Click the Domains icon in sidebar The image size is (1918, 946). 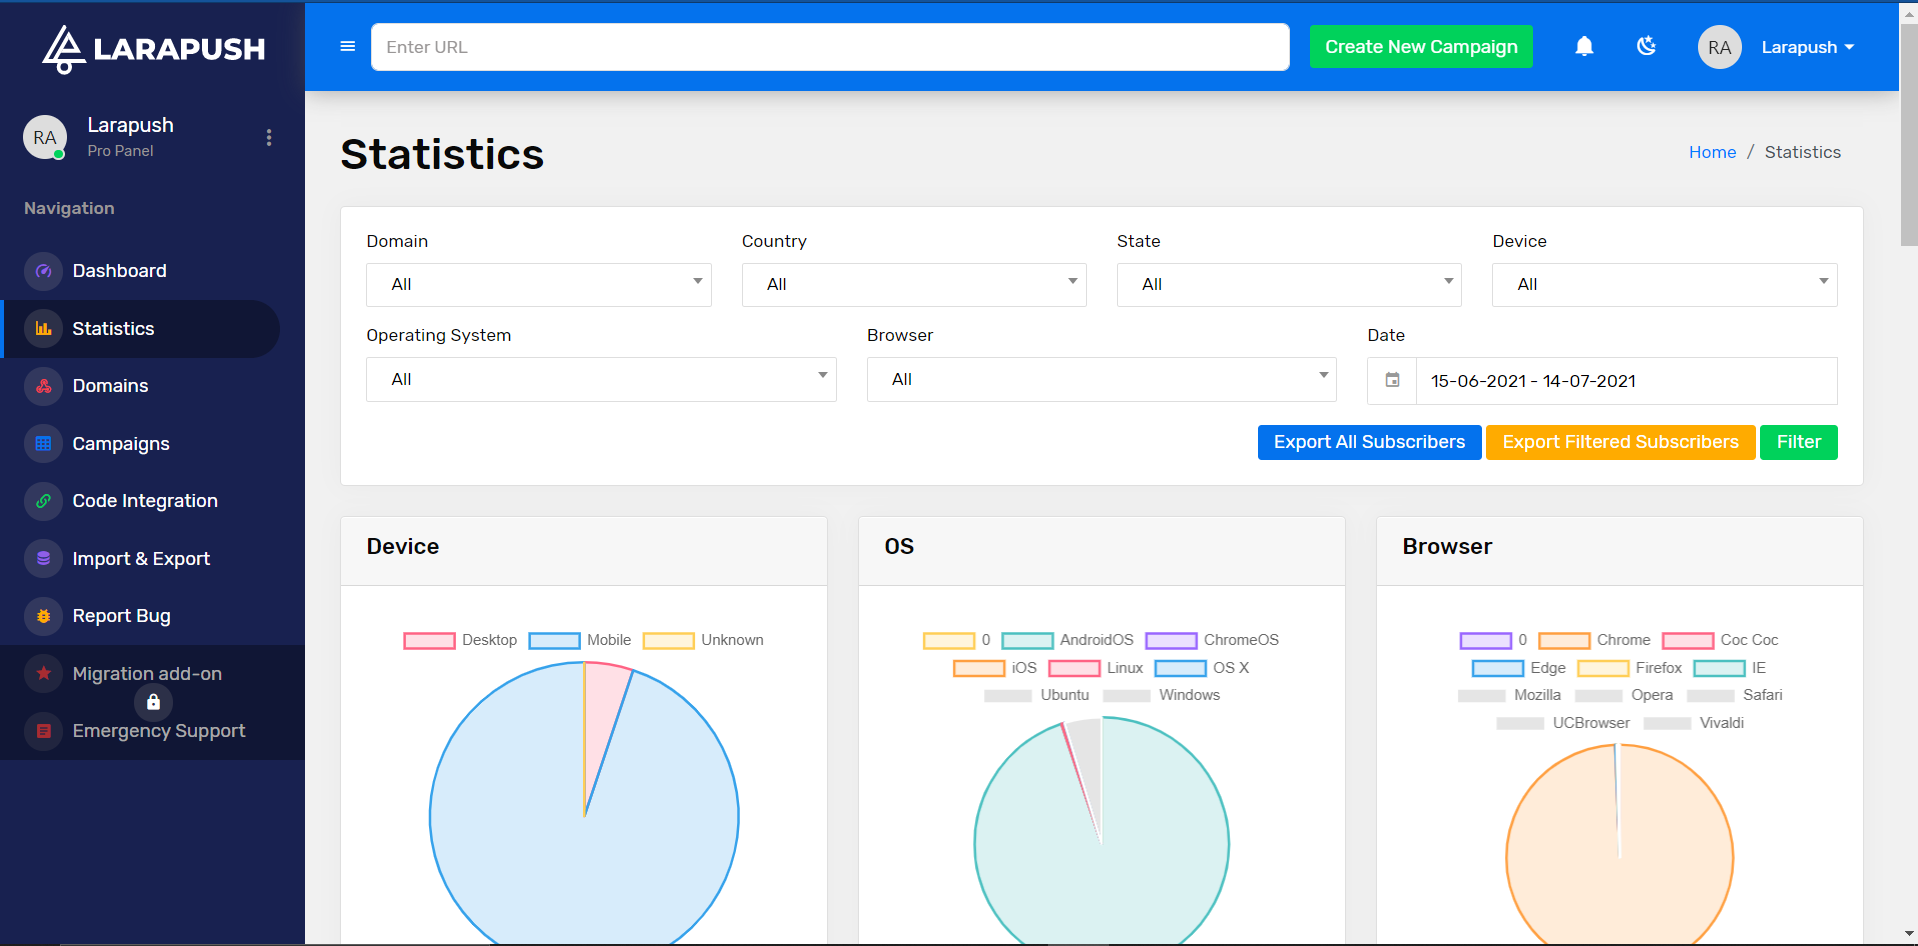43,386
